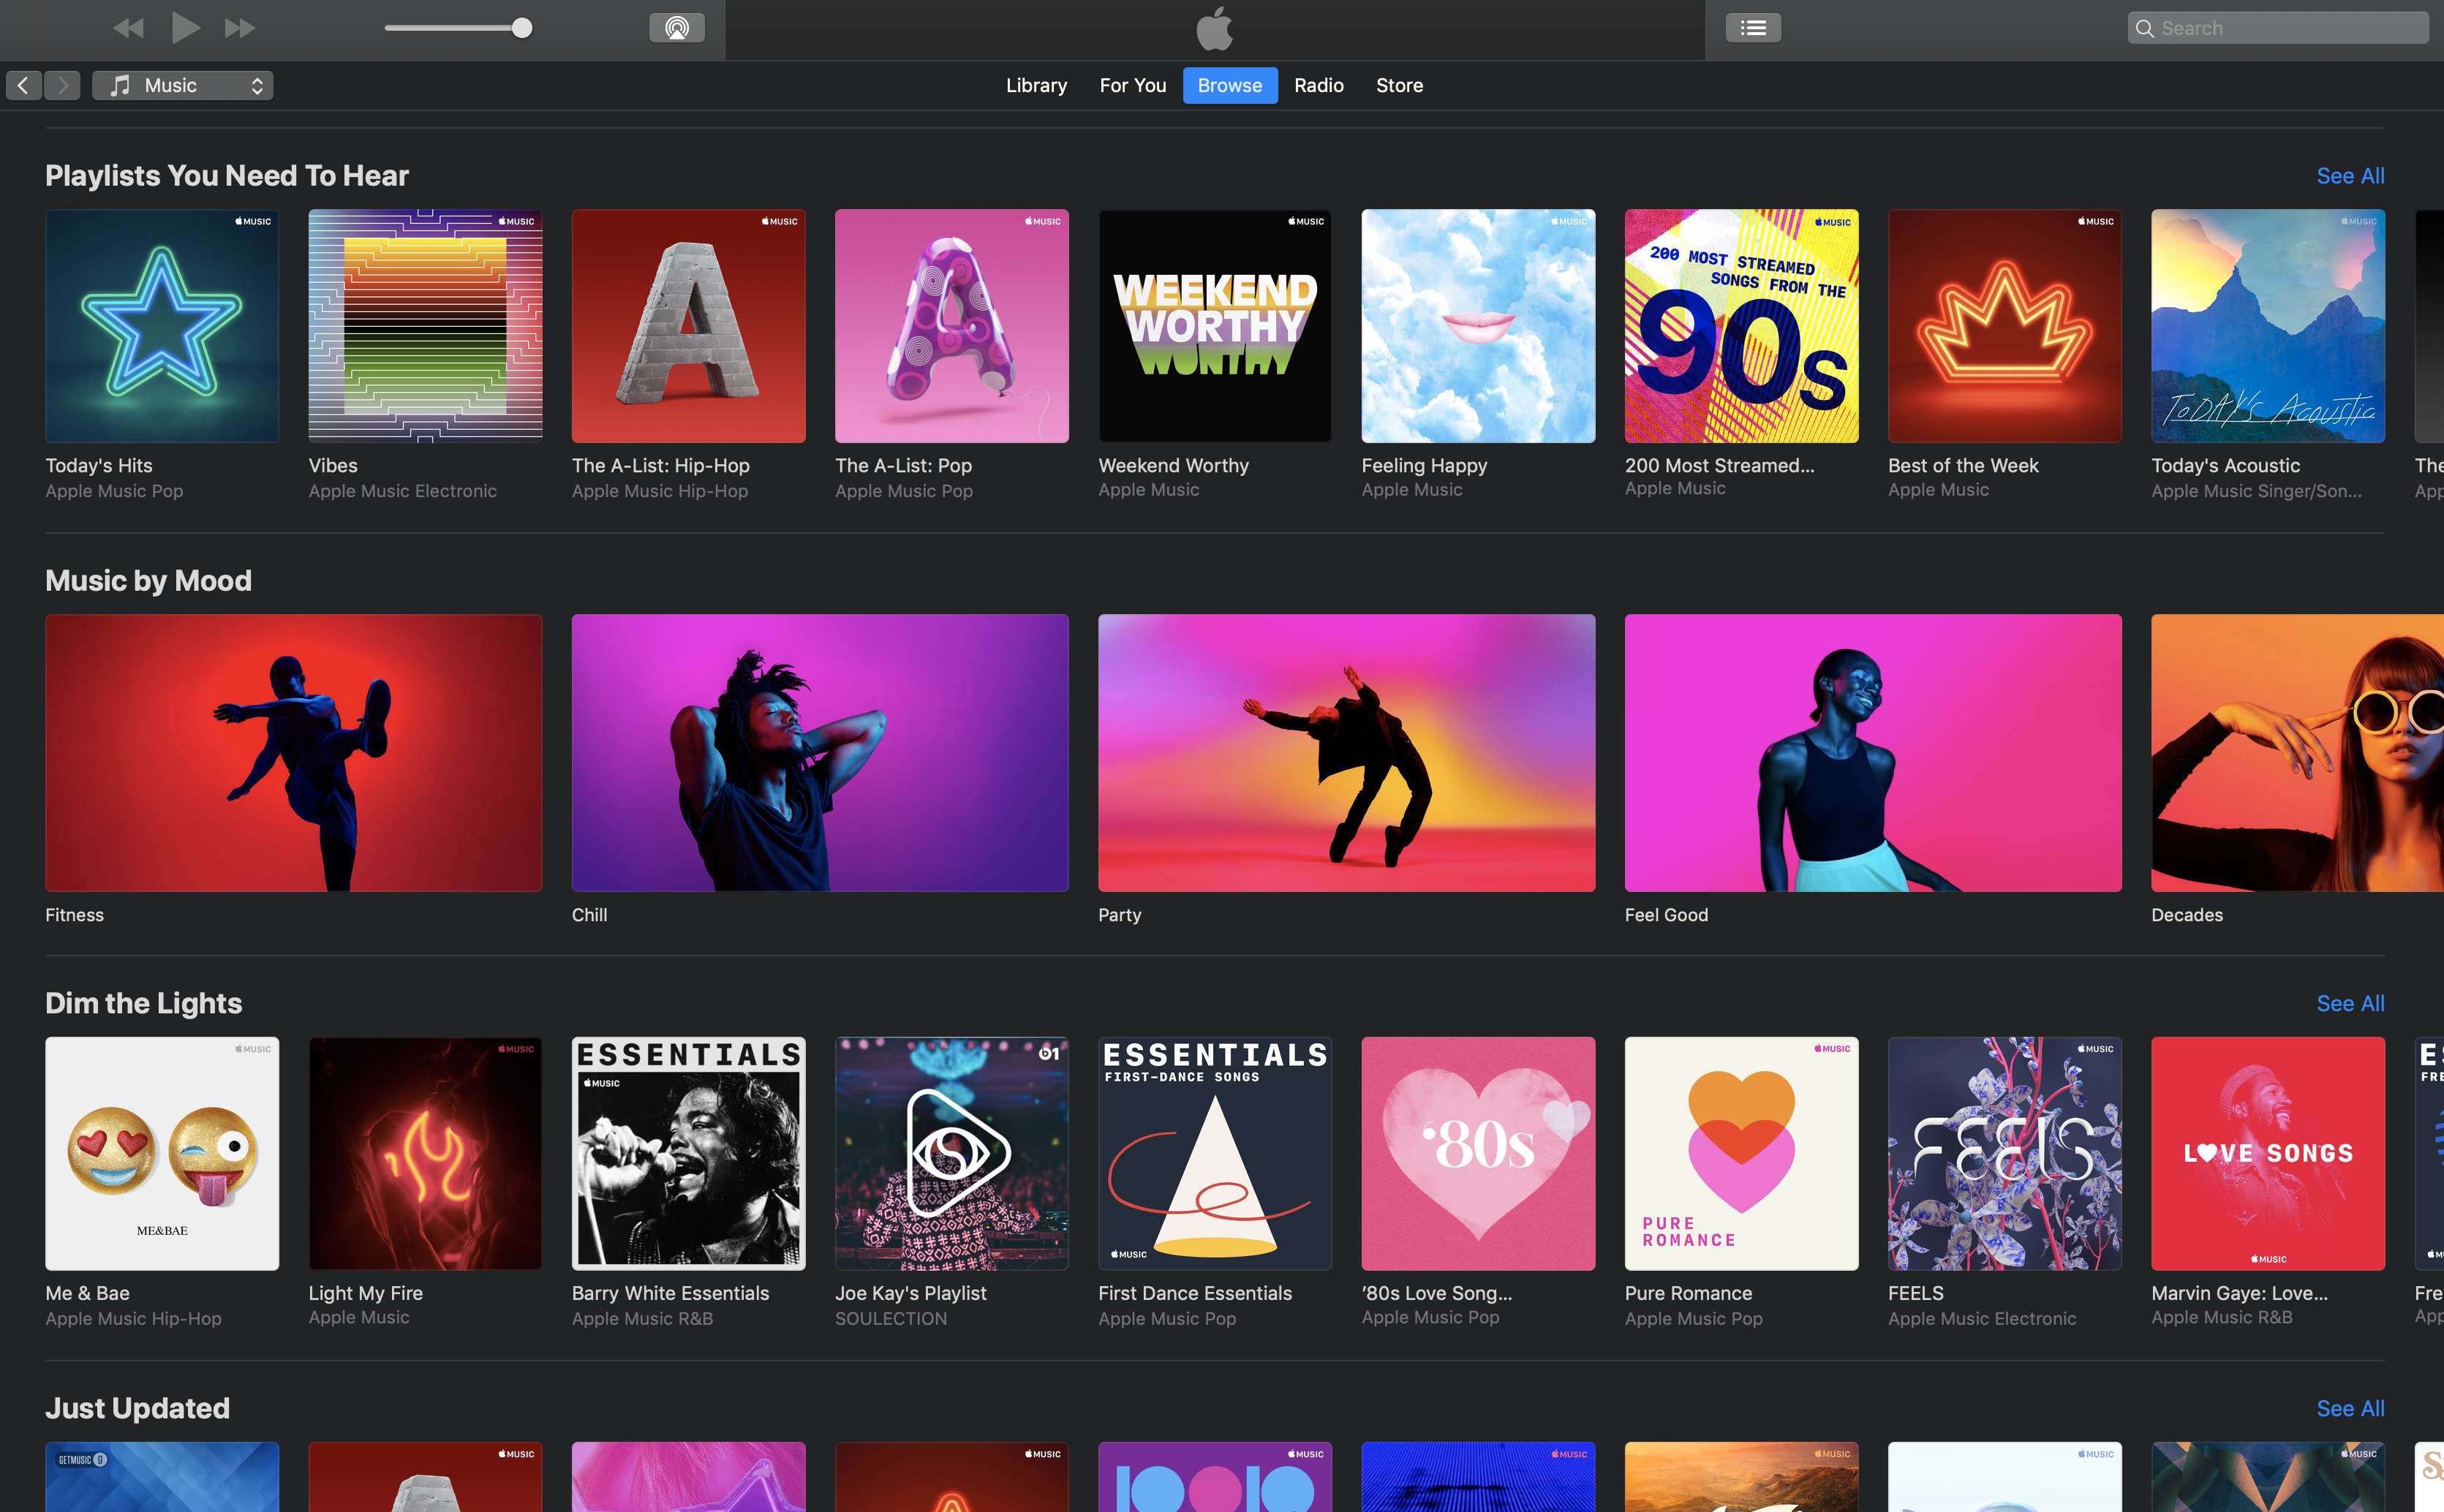The image size is (2444, 1512).
Task: Open the Music media type dropdown
Action: click(x=182, y=86)
